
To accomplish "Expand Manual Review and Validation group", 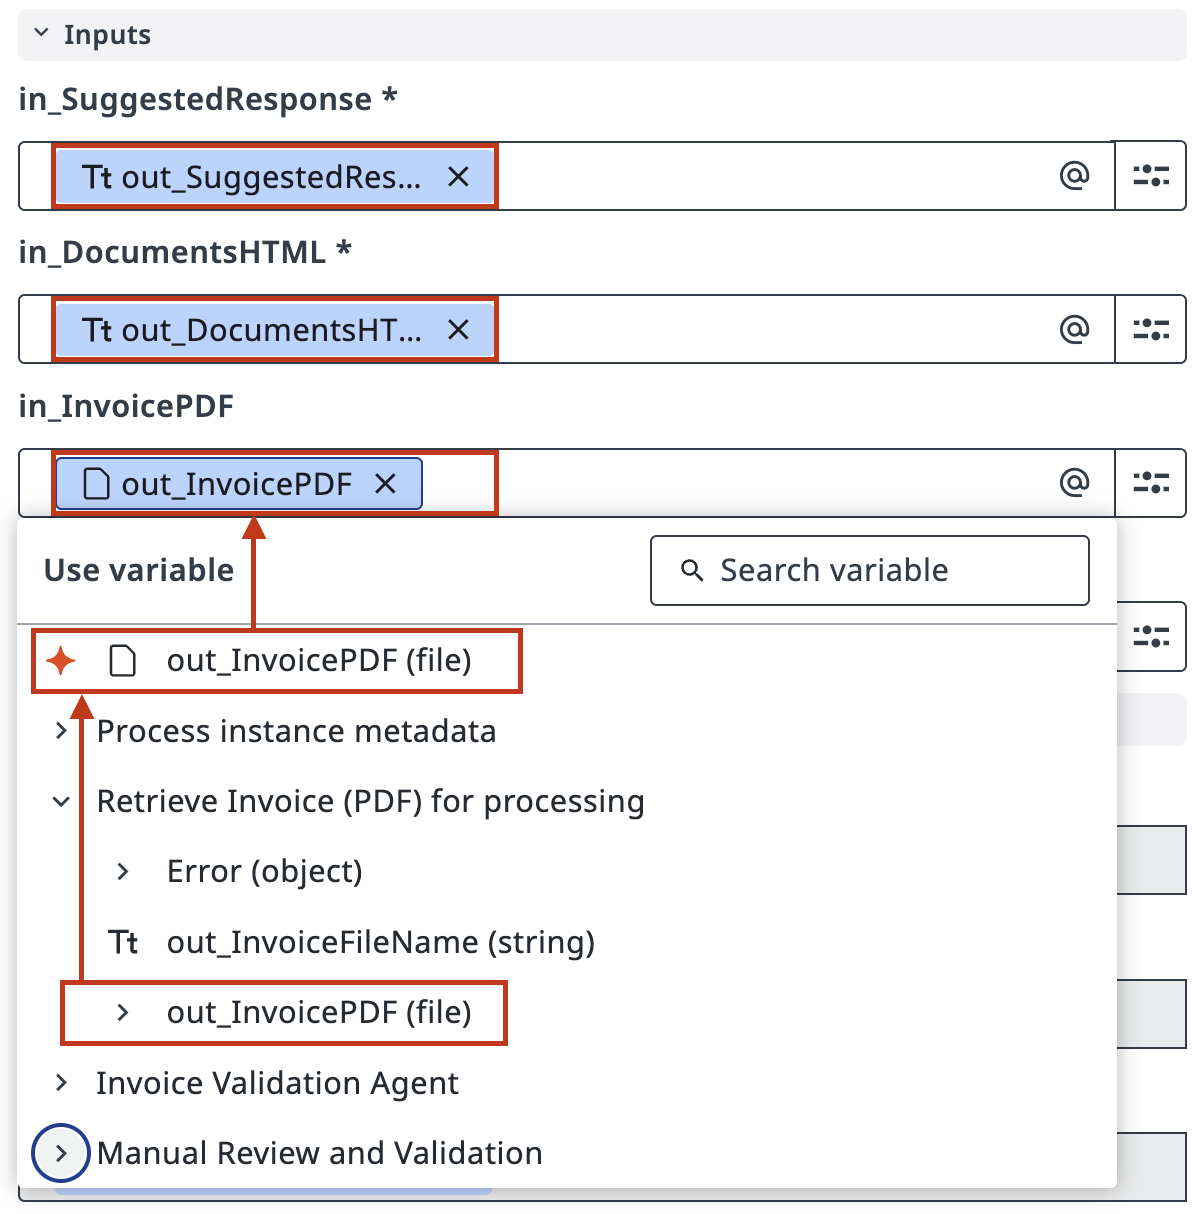I will pos(61,1153).
